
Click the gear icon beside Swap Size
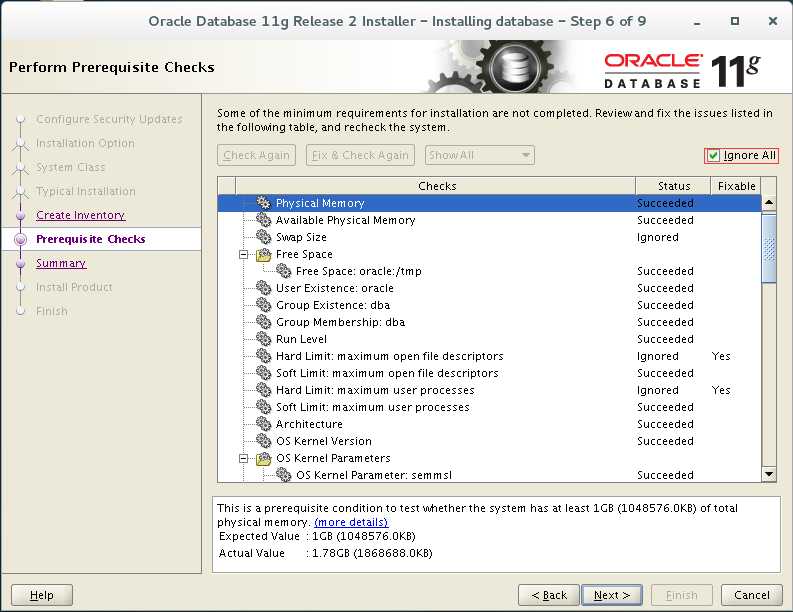click(x=263, y=237)
